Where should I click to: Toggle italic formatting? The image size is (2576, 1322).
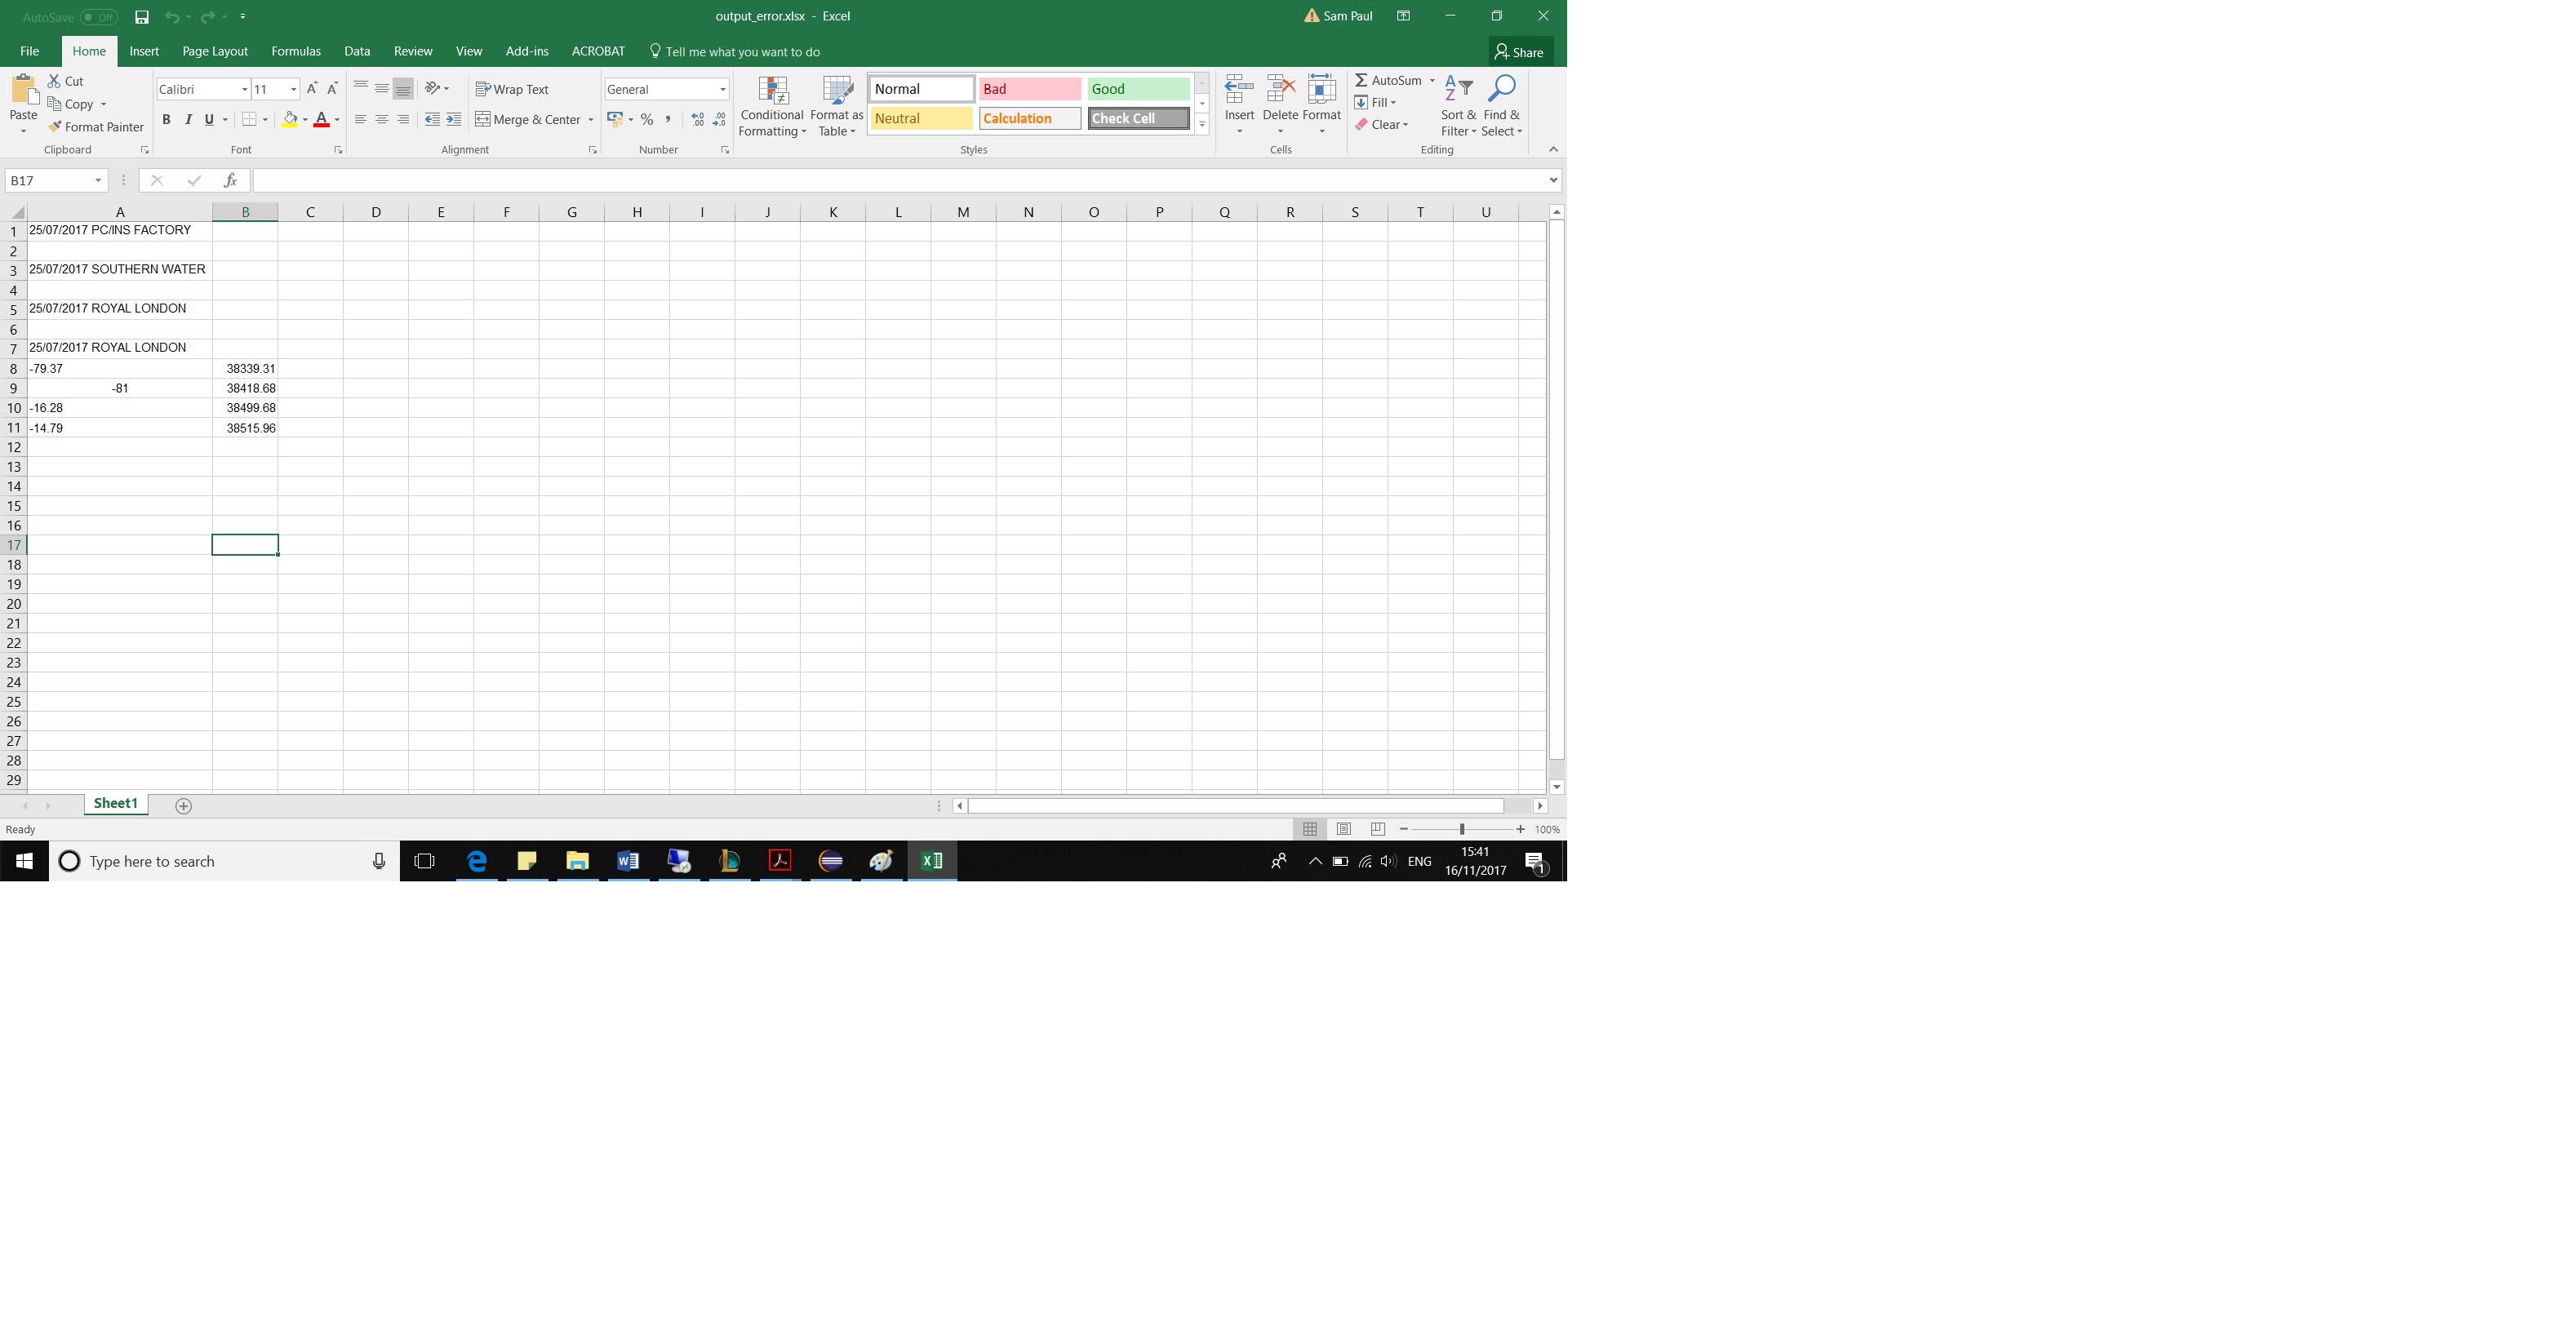188,119
